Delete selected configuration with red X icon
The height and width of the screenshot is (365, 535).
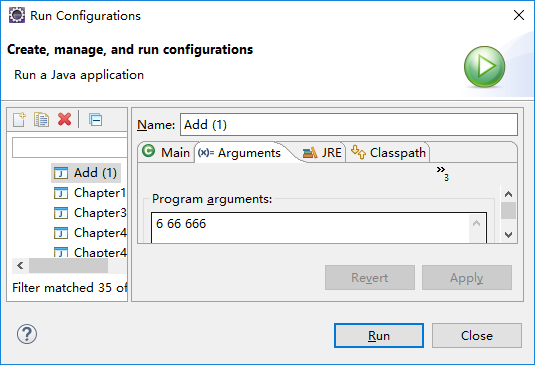64,119
